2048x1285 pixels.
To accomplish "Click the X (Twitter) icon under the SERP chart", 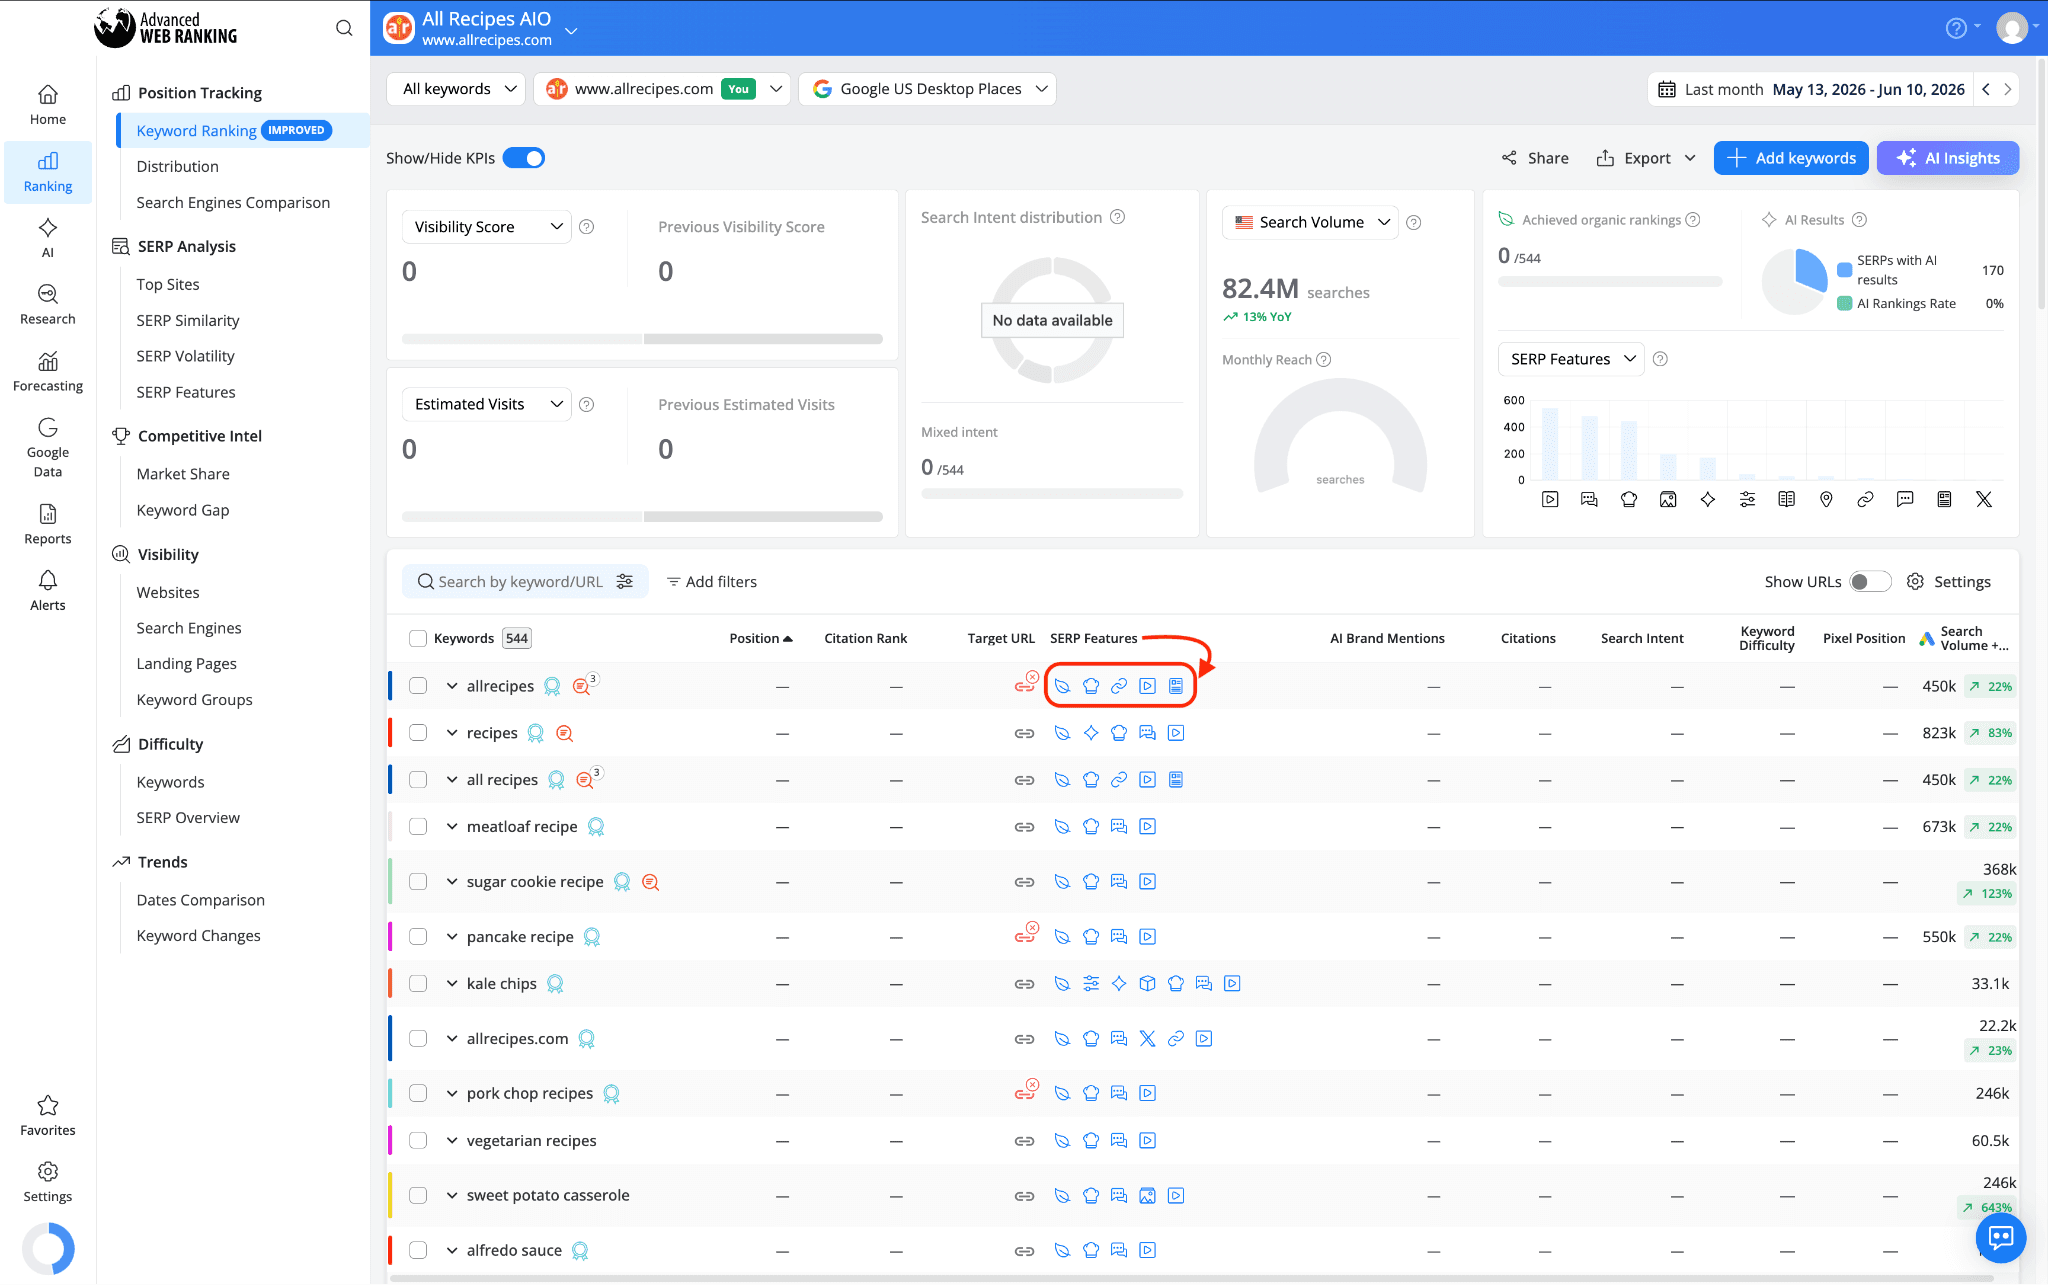I will coord(1984,499).
